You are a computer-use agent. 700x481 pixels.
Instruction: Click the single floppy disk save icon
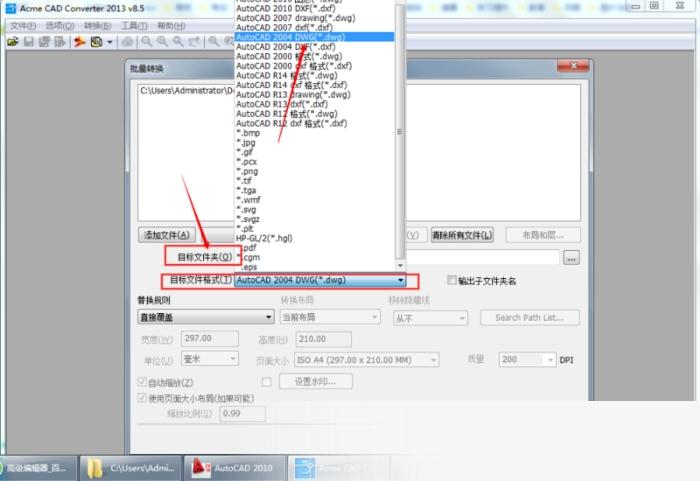(x=29, y=42)
